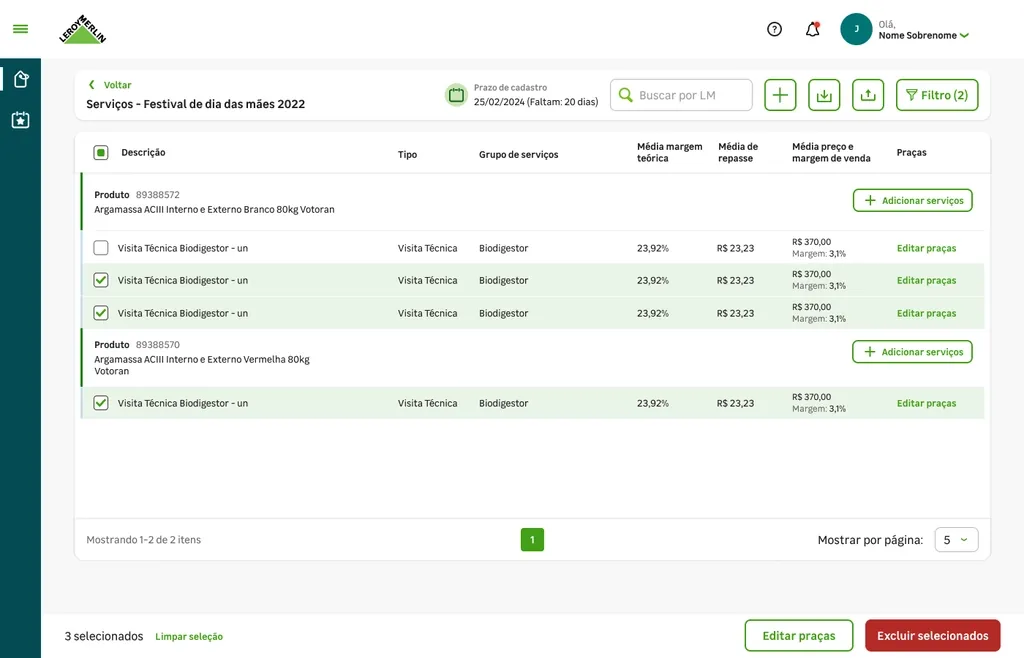Screen dimensions: 1024x658
Task: Select the Argamassa ACIII Vermelha 80kg product name
Action: 202,366
